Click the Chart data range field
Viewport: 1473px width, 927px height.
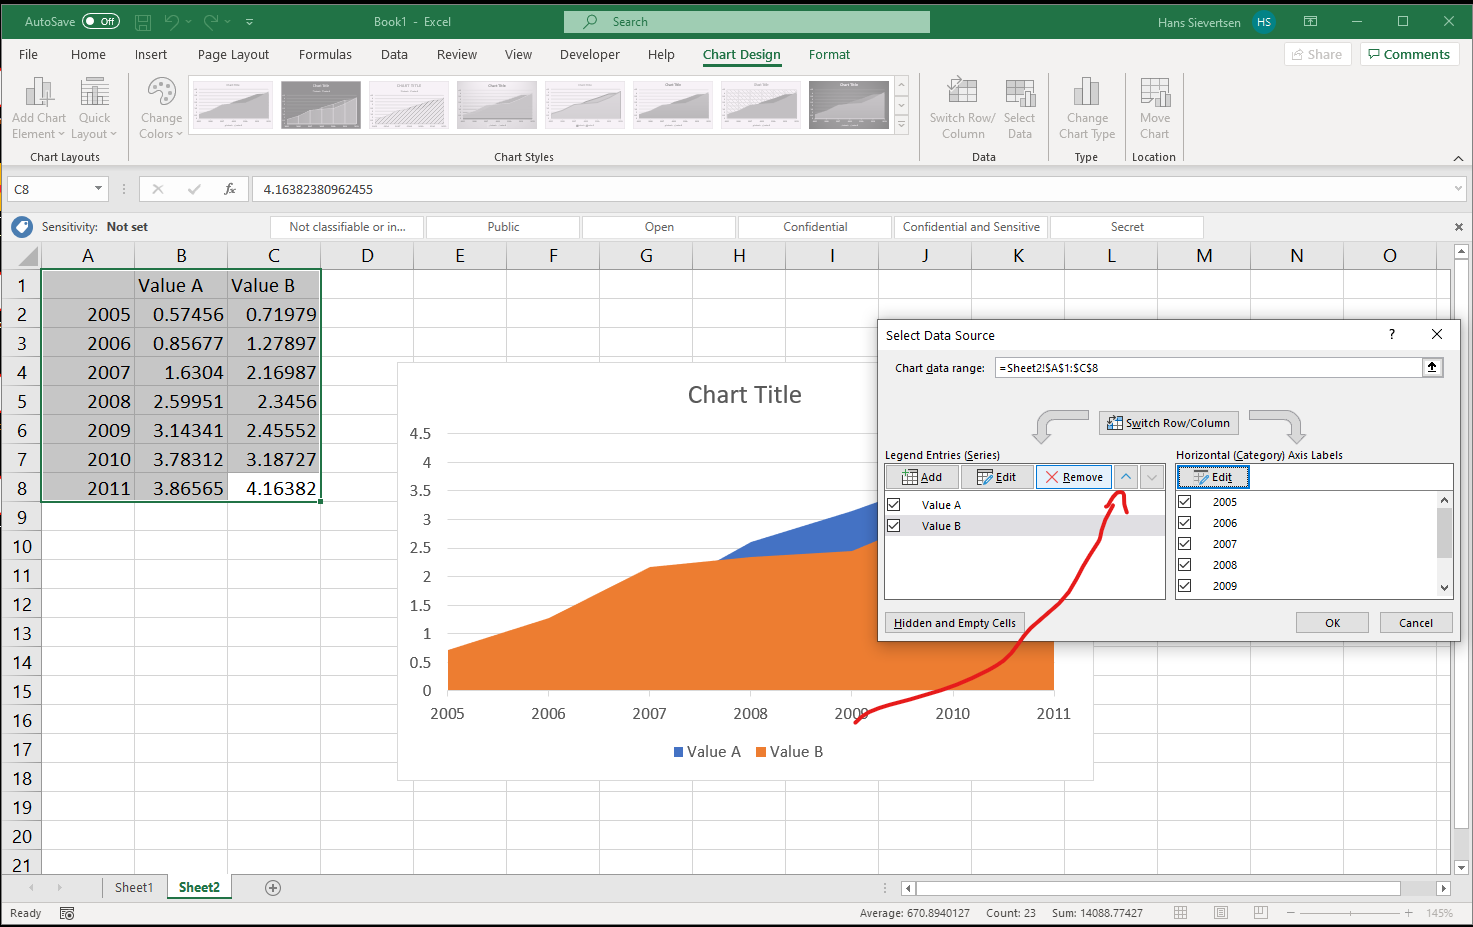(1208, 367)
